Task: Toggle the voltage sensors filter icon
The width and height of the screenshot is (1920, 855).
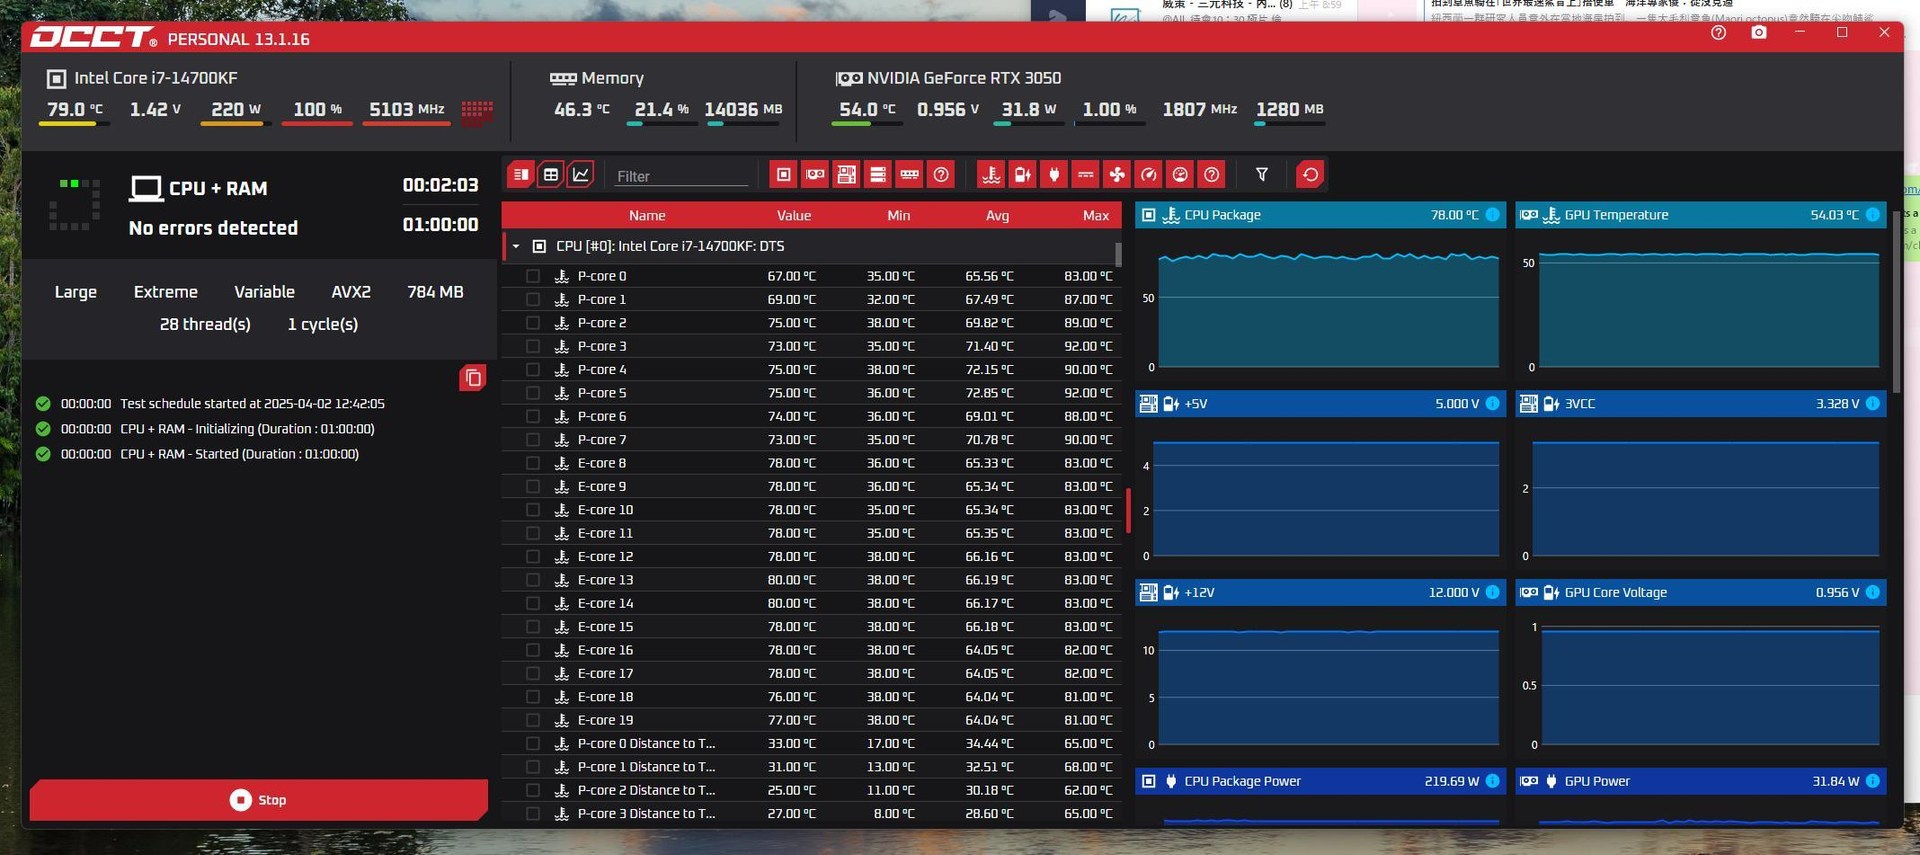Action: pyautogui.click(x=1022, y=175)
